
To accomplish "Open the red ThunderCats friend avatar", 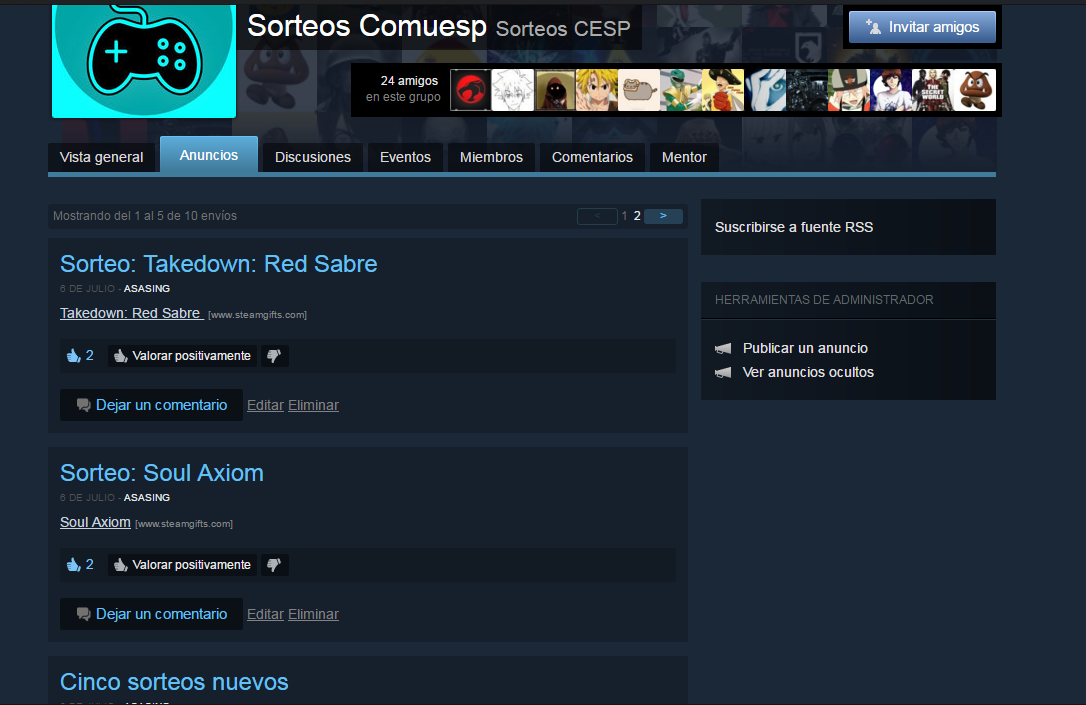I will [471, 90].
